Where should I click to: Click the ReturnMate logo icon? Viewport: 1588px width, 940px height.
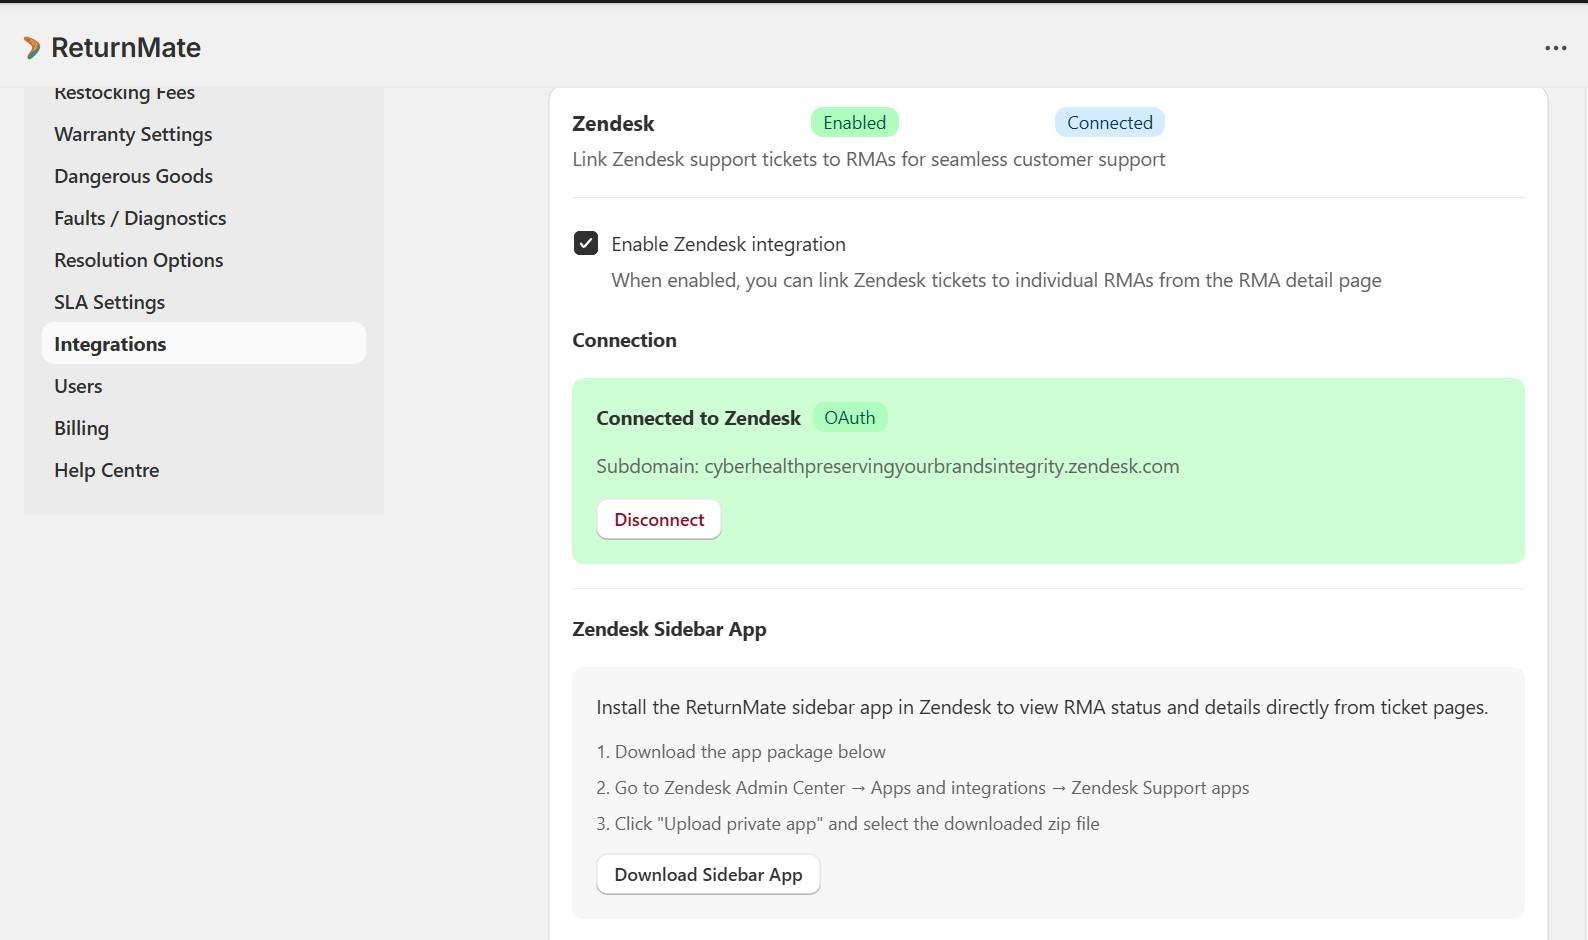click(x=32, y=47)
